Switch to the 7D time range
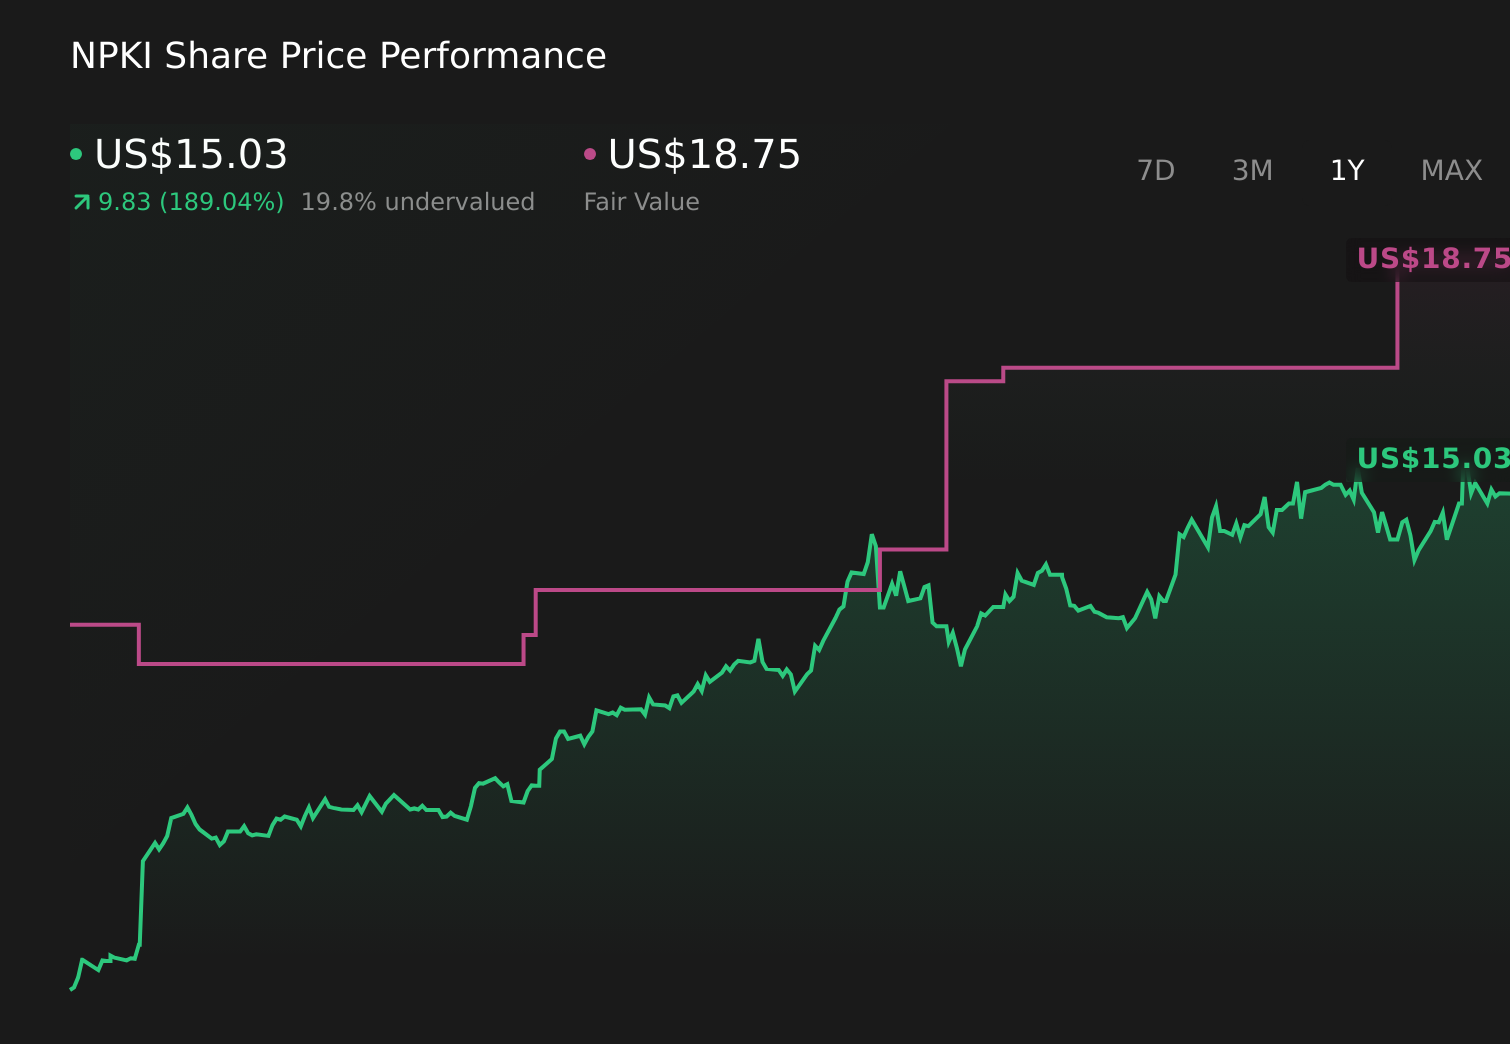This screenshot has width=1510, height=1044. pos(1156,170)
